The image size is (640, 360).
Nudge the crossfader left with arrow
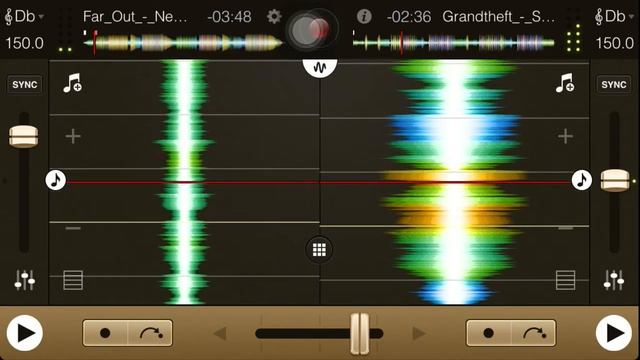point(220,333)
